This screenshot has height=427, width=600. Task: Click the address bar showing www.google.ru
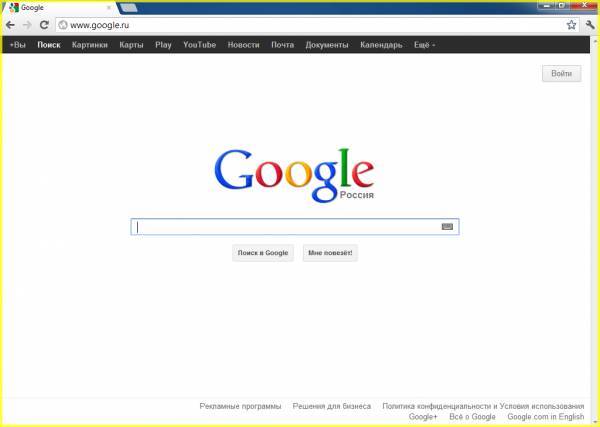tap(300, 24)
